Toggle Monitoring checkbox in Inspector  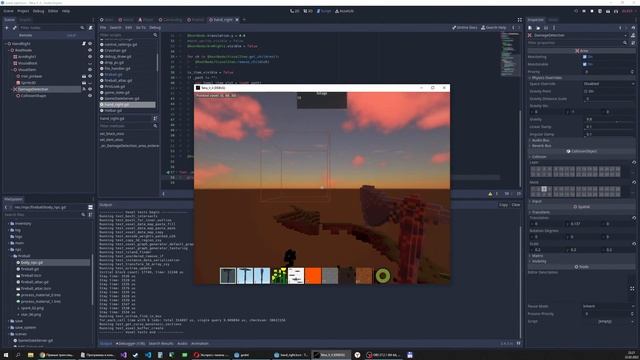pos(585,57)
